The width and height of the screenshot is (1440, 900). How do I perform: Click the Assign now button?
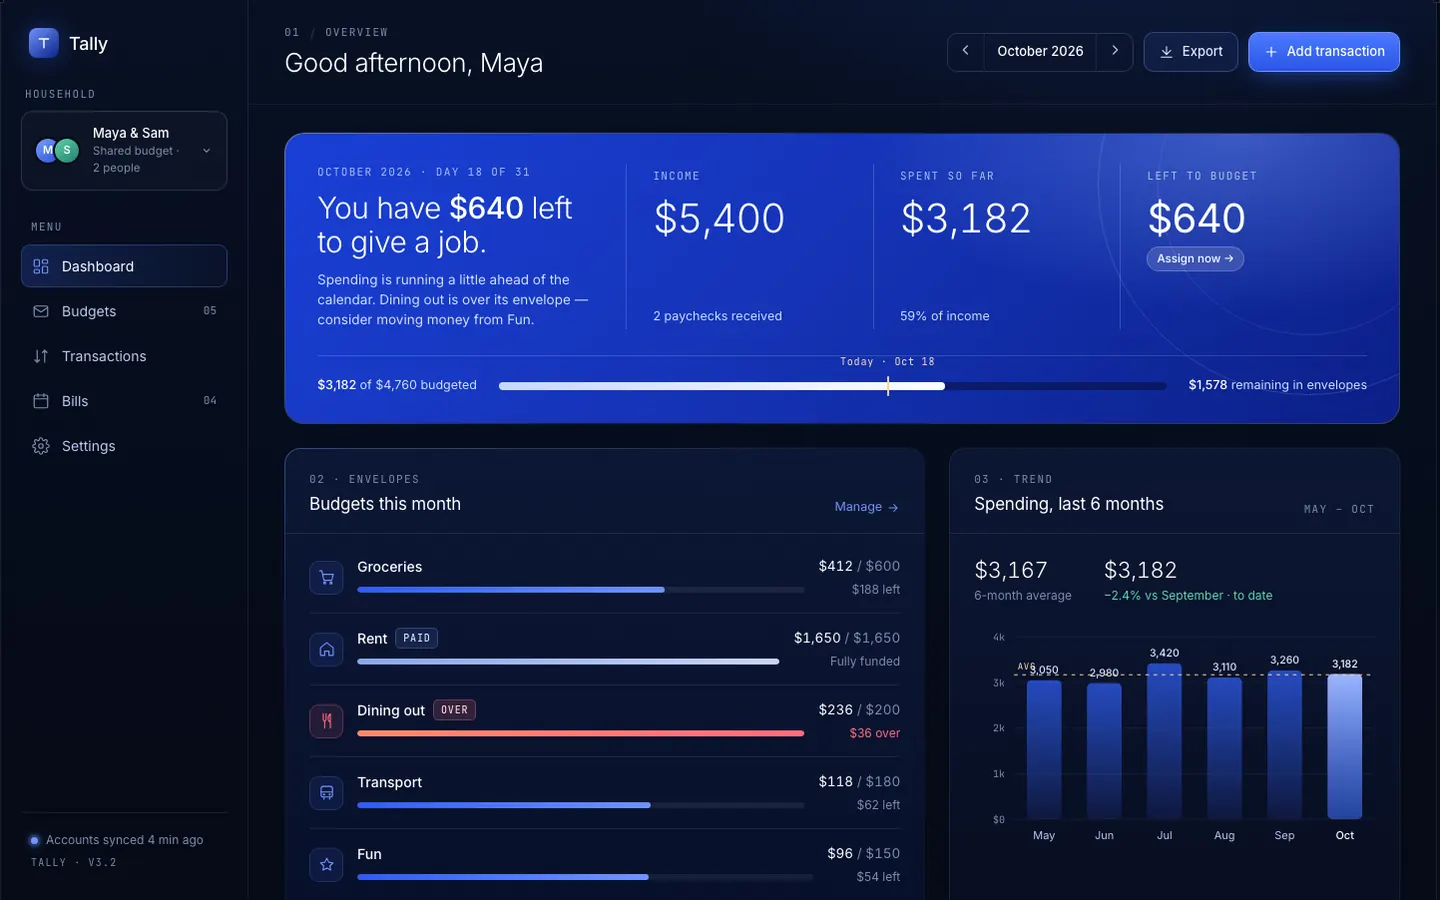1195,259
